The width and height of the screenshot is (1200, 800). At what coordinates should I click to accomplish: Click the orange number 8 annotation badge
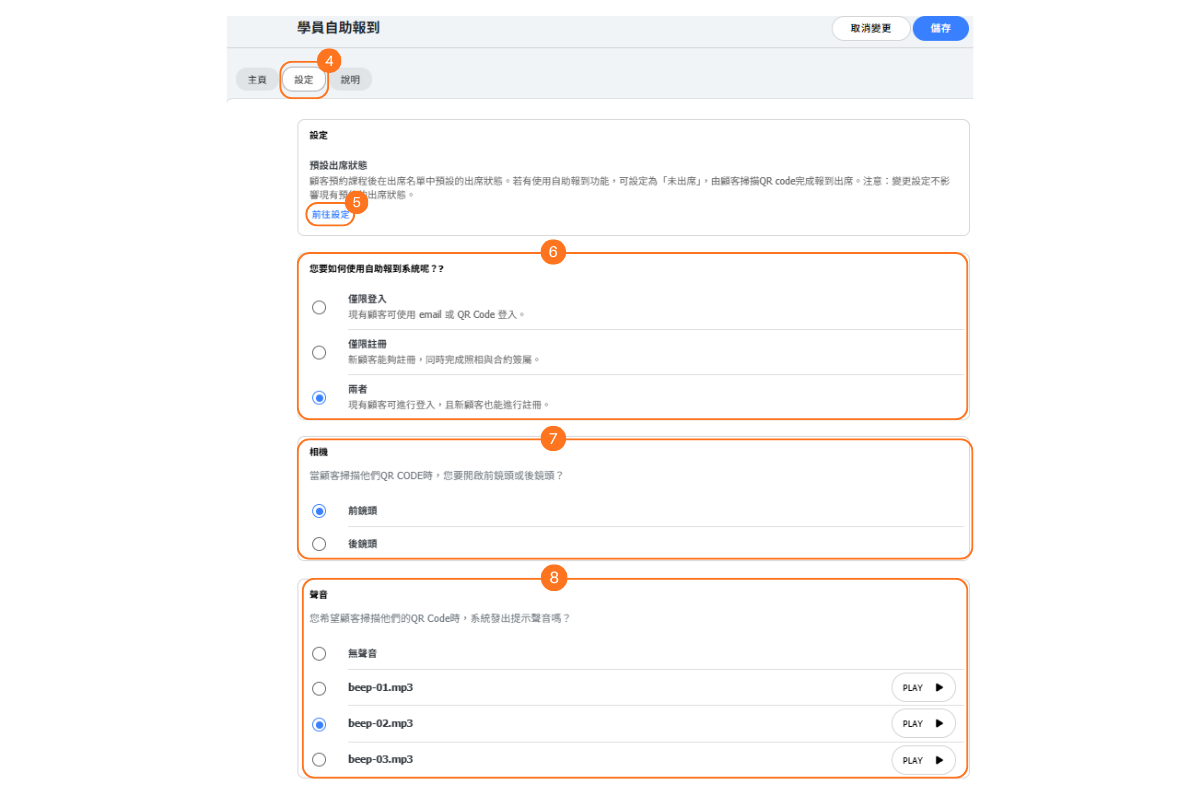553,577
